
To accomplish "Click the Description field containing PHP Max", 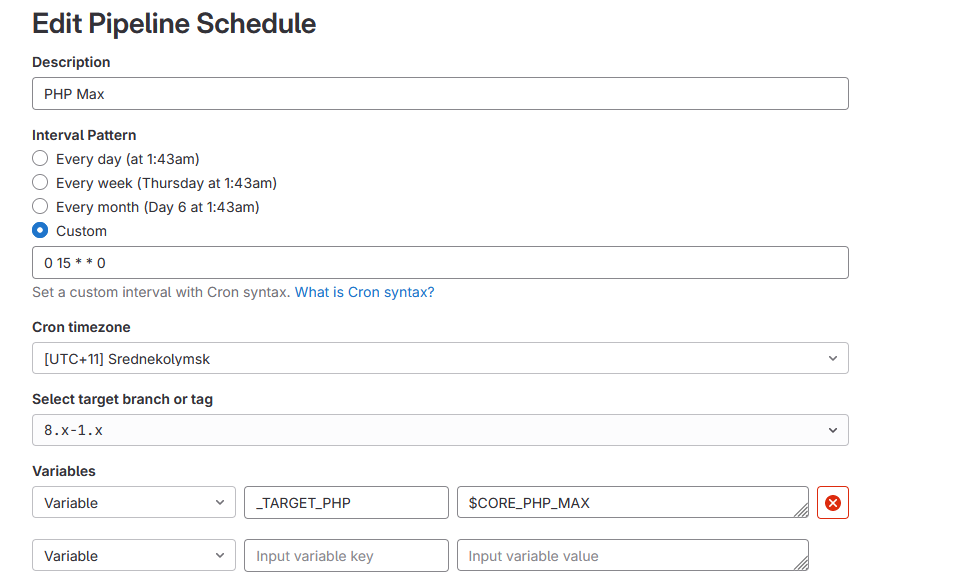I will (x=440, y=93).
